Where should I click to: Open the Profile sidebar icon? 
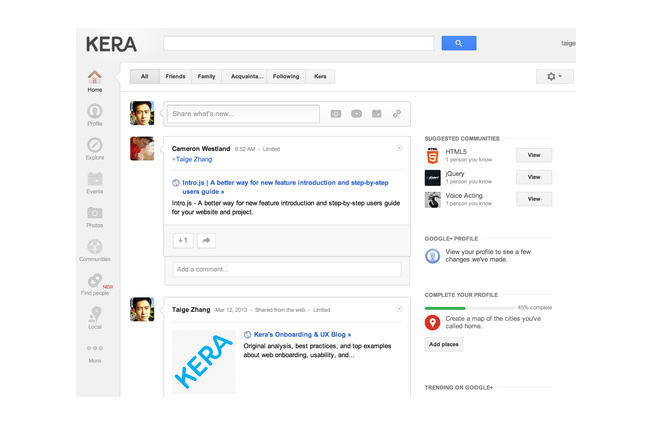tap(94, 111)
